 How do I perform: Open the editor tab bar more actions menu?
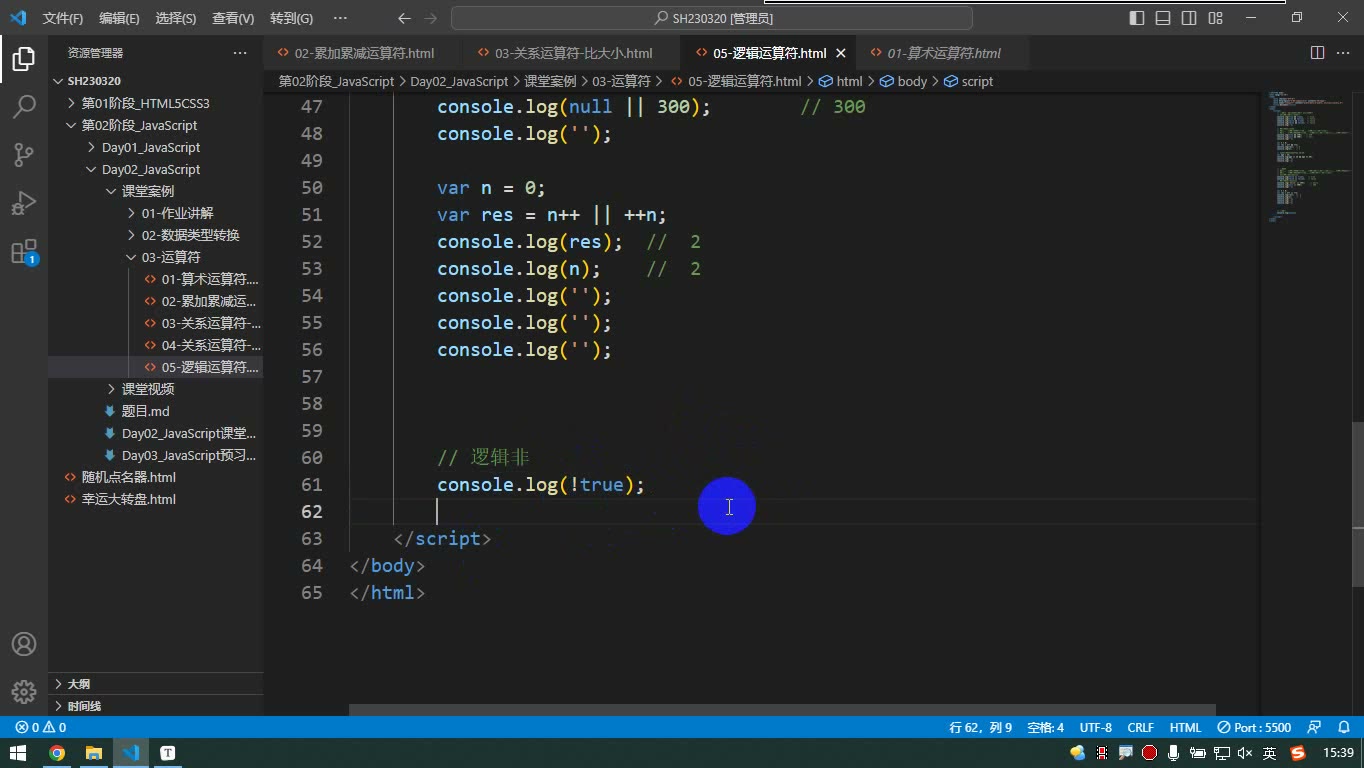(x=1343, y=53)
